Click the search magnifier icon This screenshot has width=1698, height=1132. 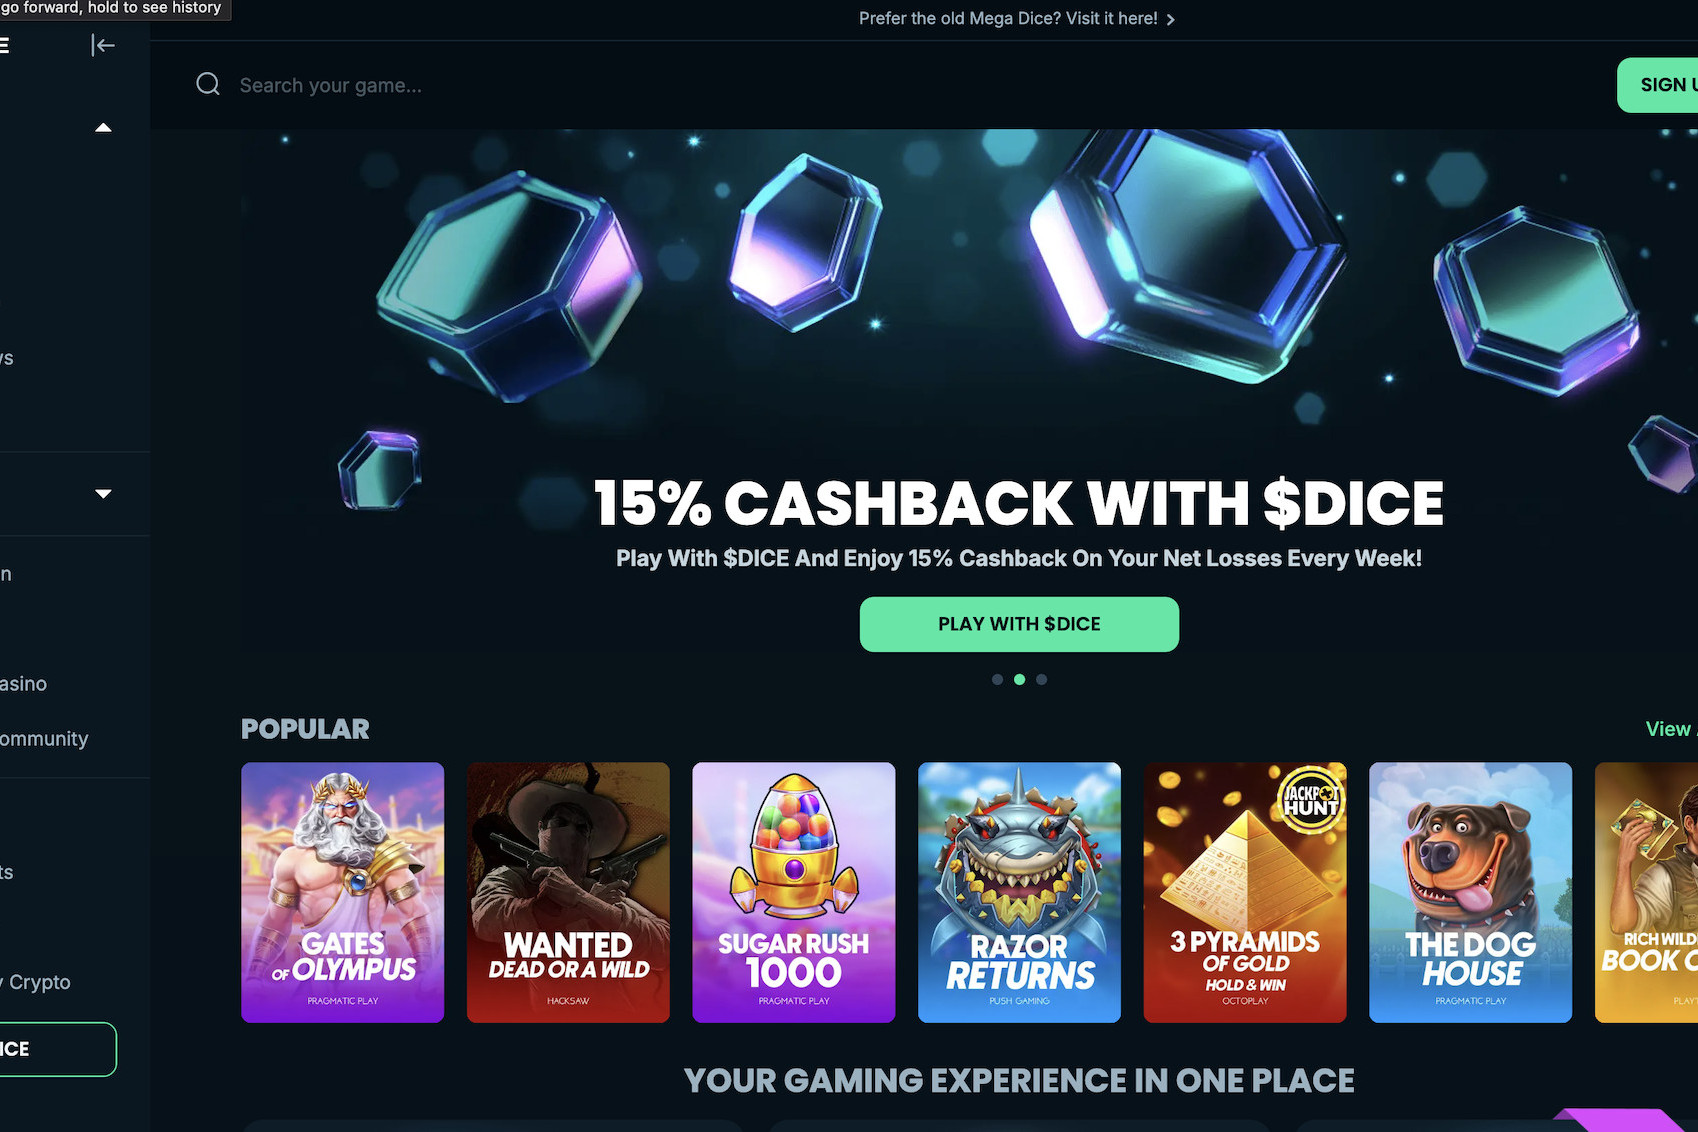[x=208, y=84]
